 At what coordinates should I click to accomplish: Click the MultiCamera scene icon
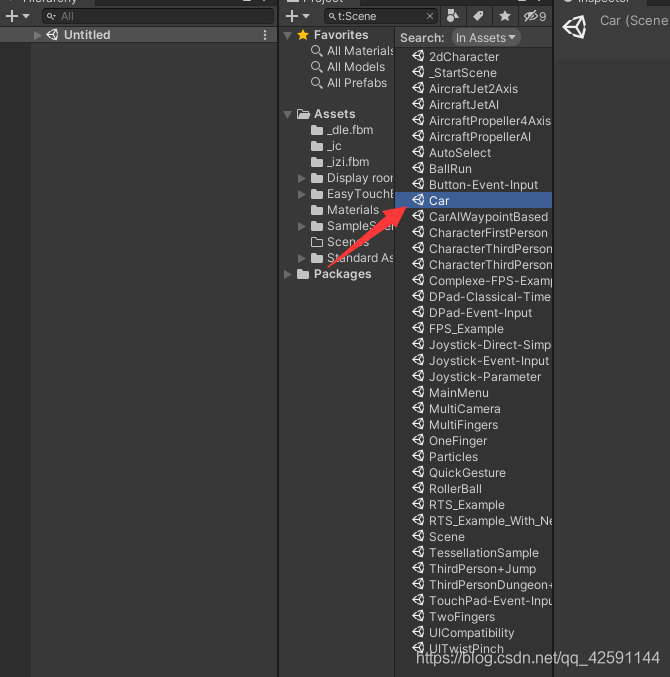coord(418,408)
